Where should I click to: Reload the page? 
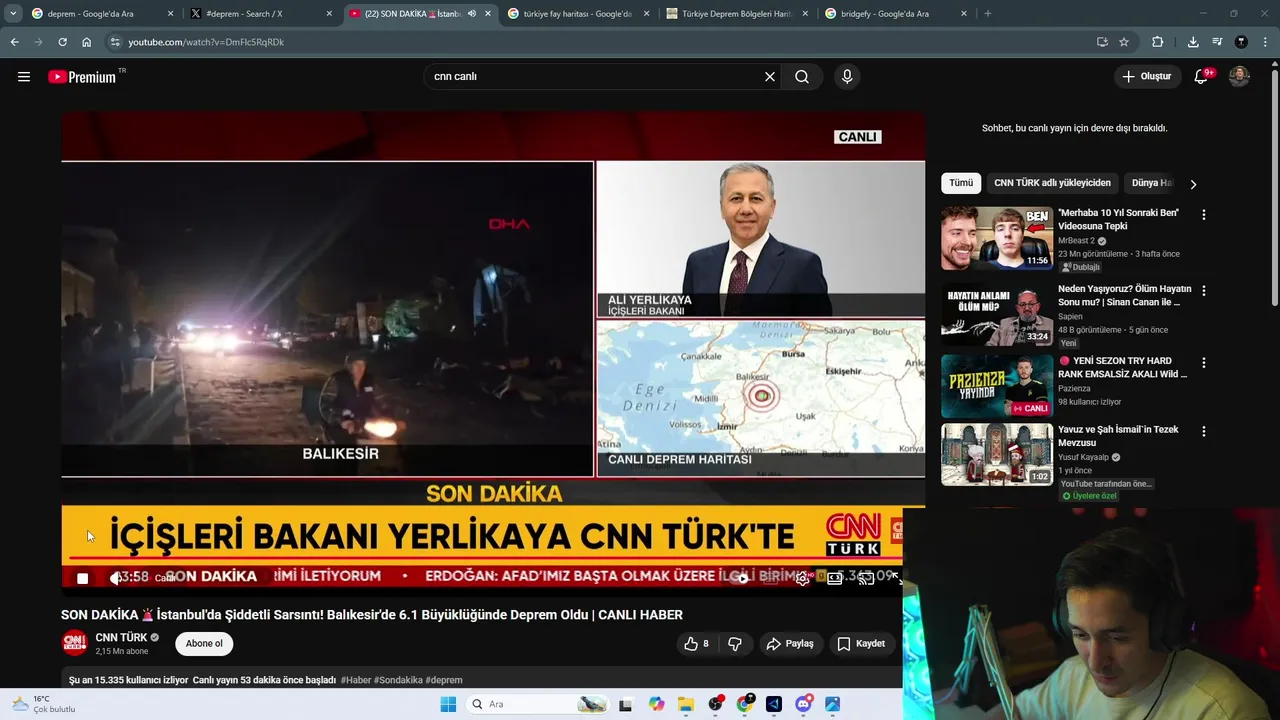(62, 42)
